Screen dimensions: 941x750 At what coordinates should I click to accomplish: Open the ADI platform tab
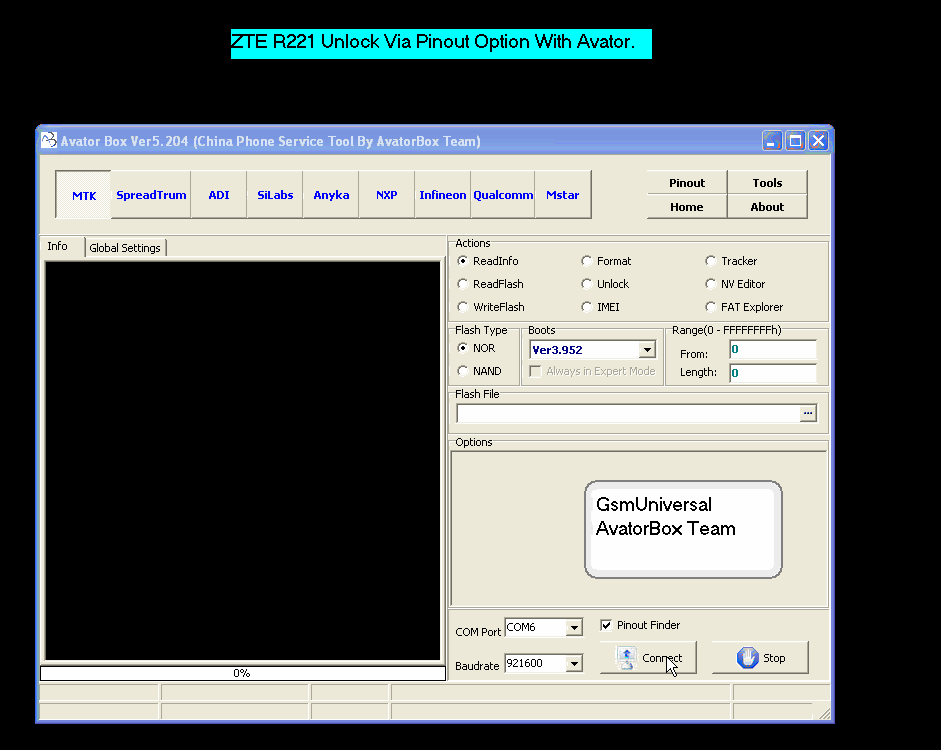click(x=218, y=195)
